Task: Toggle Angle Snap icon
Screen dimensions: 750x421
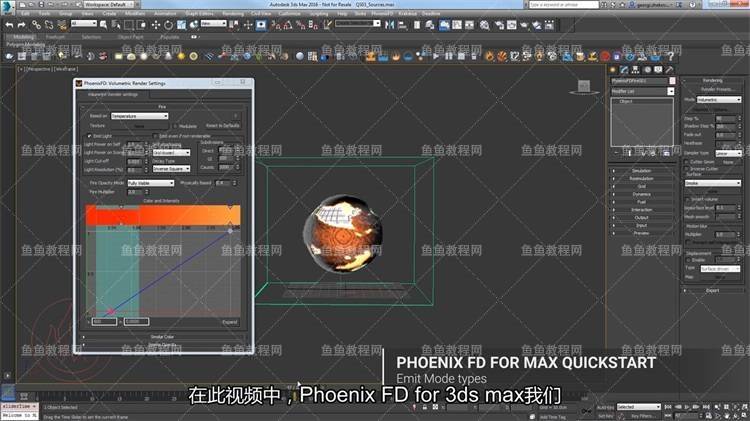Action: (287, 25)
